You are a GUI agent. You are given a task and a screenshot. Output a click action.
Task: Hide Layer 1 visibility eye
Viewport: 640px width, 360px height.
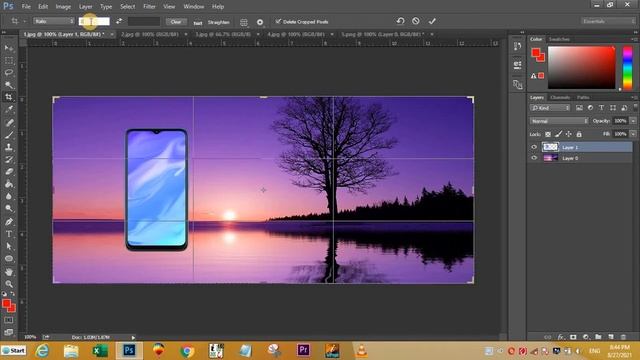coord(534,147)
